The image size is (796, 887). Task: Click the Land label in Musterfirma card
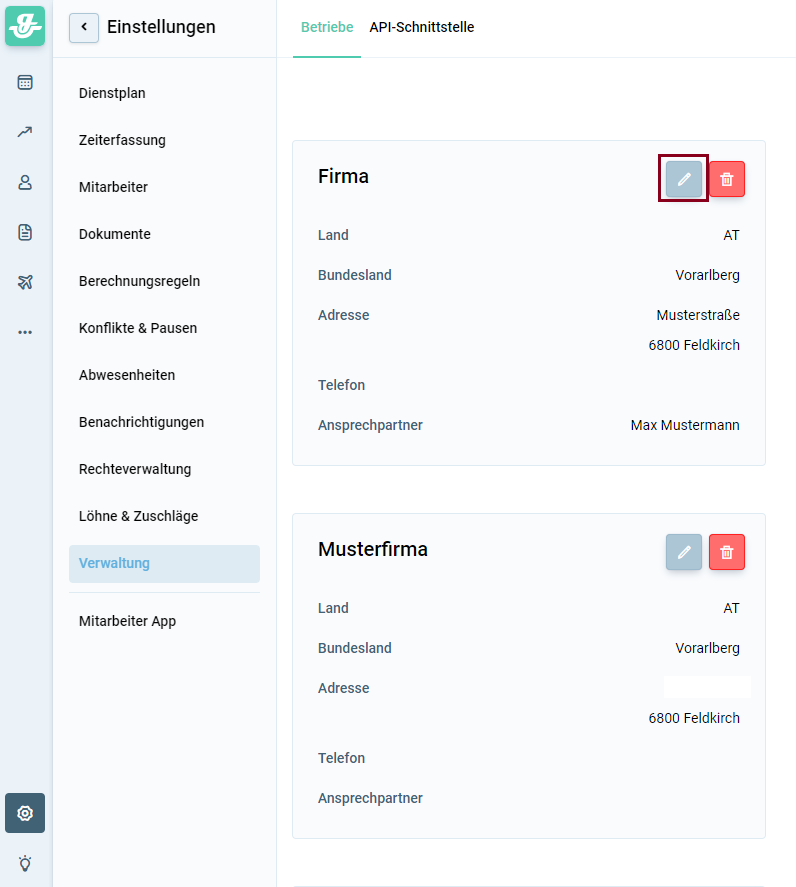tap(333, 608)
